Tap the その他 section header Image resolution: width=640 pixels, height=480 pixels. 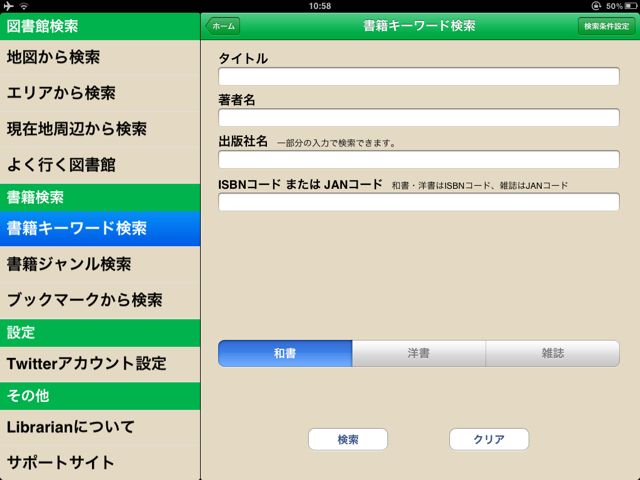point(100,396)
